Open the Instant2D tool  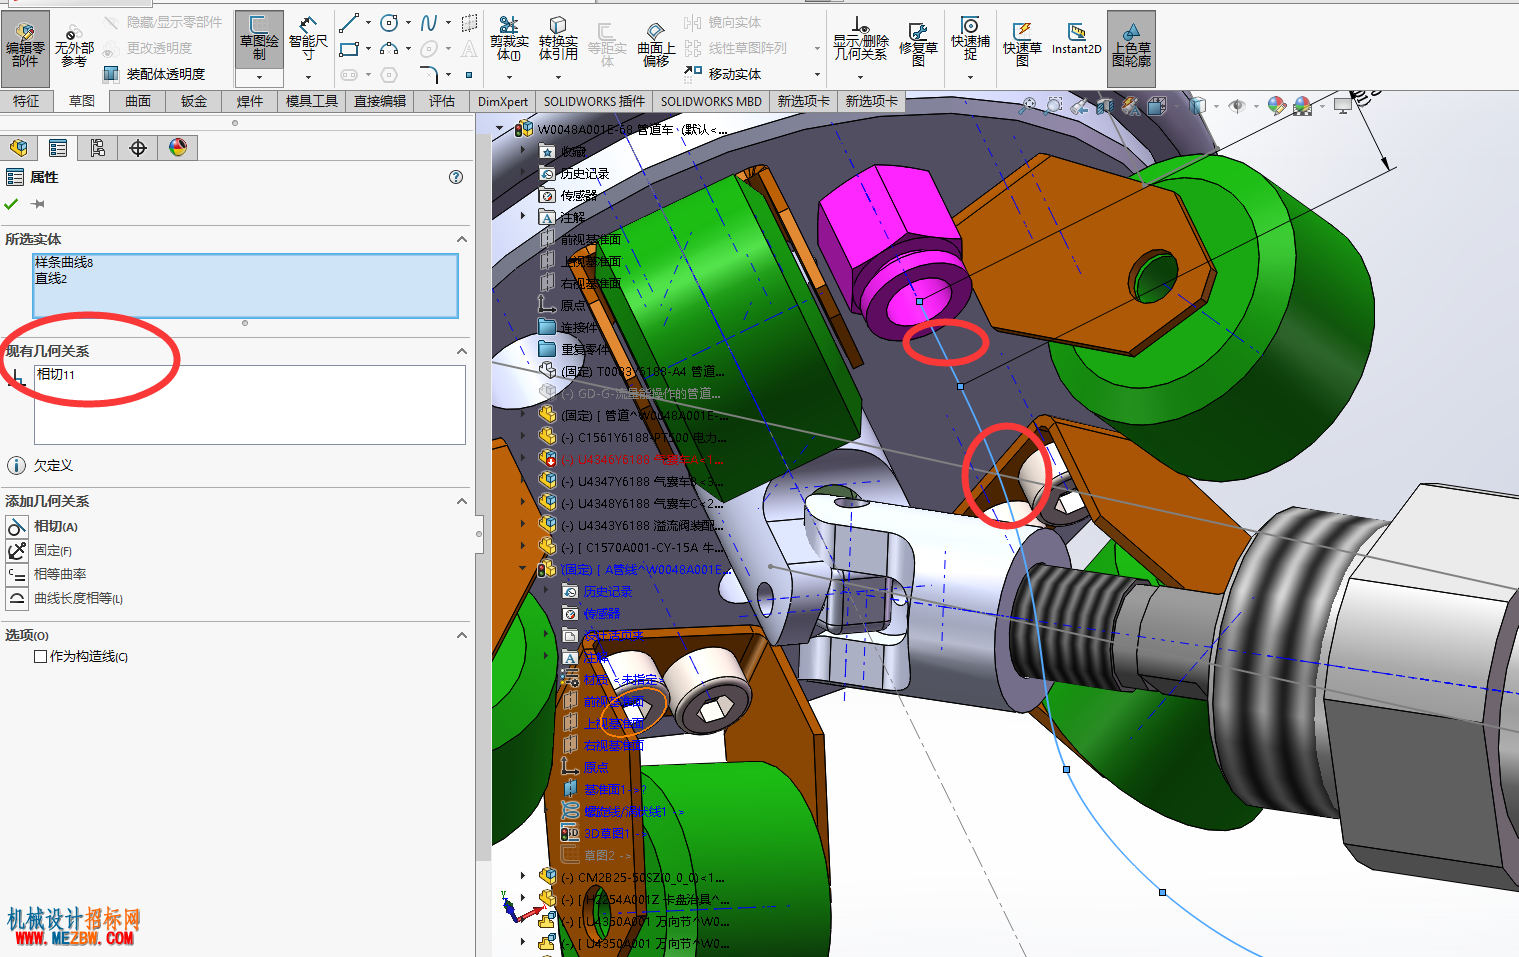1076,40
